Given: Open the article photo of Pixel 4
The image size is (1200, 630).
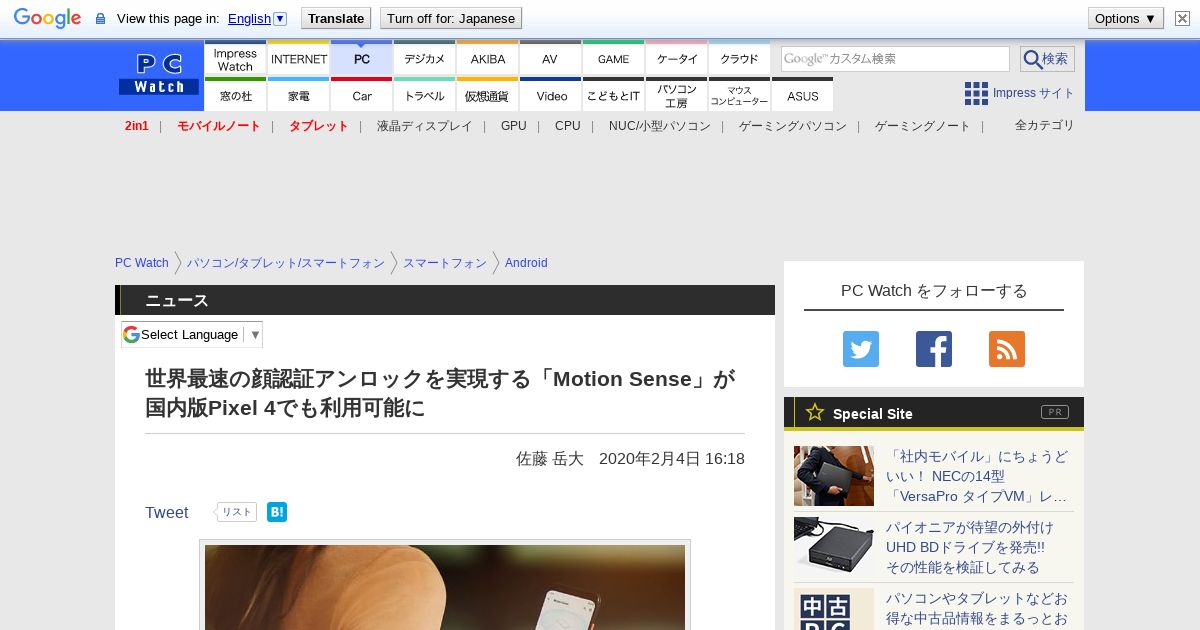Looking at the screenshot, I should pos(445,587).
